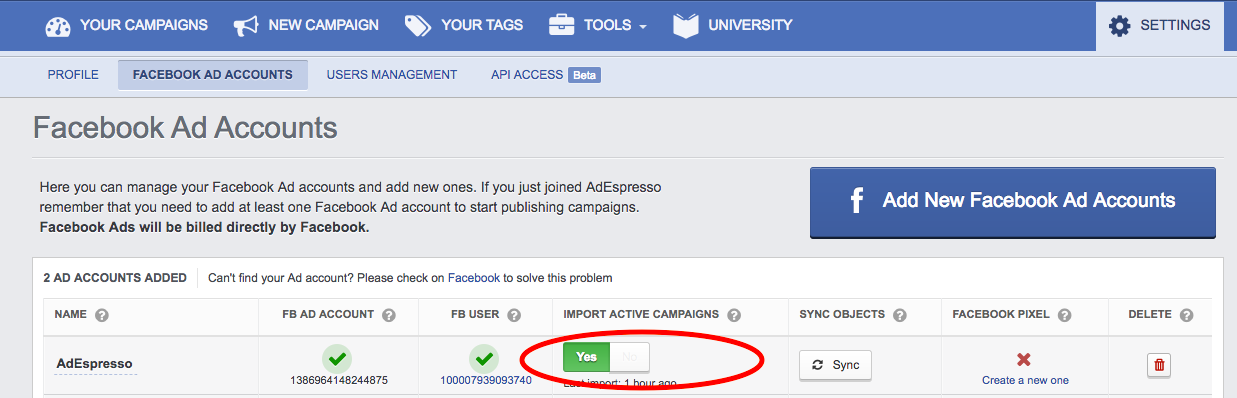Open the API Access Beta tab
This screenshot has width=1237, height=398.
tap(545, 75)
